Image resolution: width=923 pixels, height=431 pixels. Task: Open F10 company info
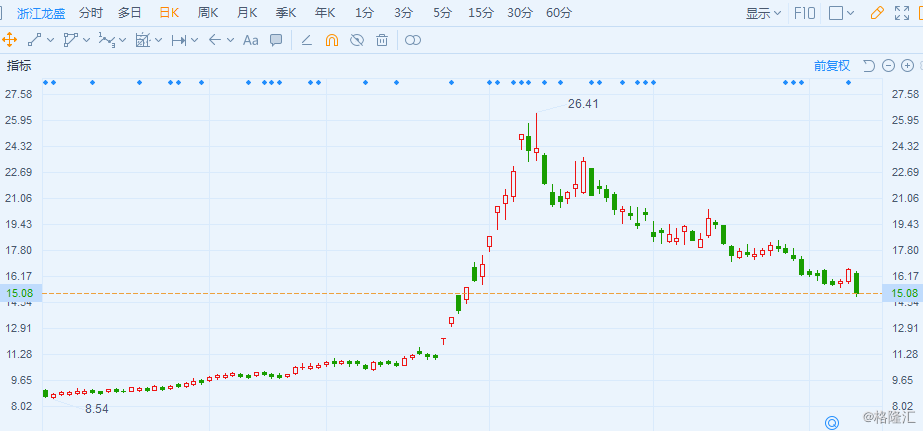point(804,13)
